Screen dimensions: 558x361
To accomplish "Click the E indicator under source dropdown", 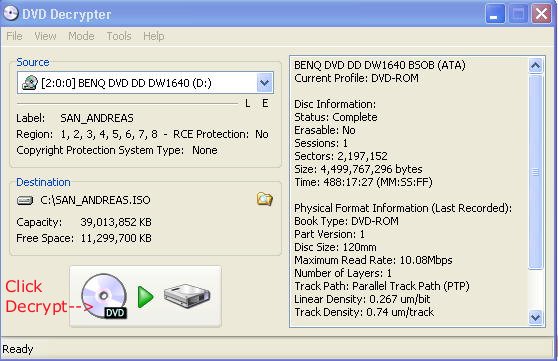I will coord(265,103).
